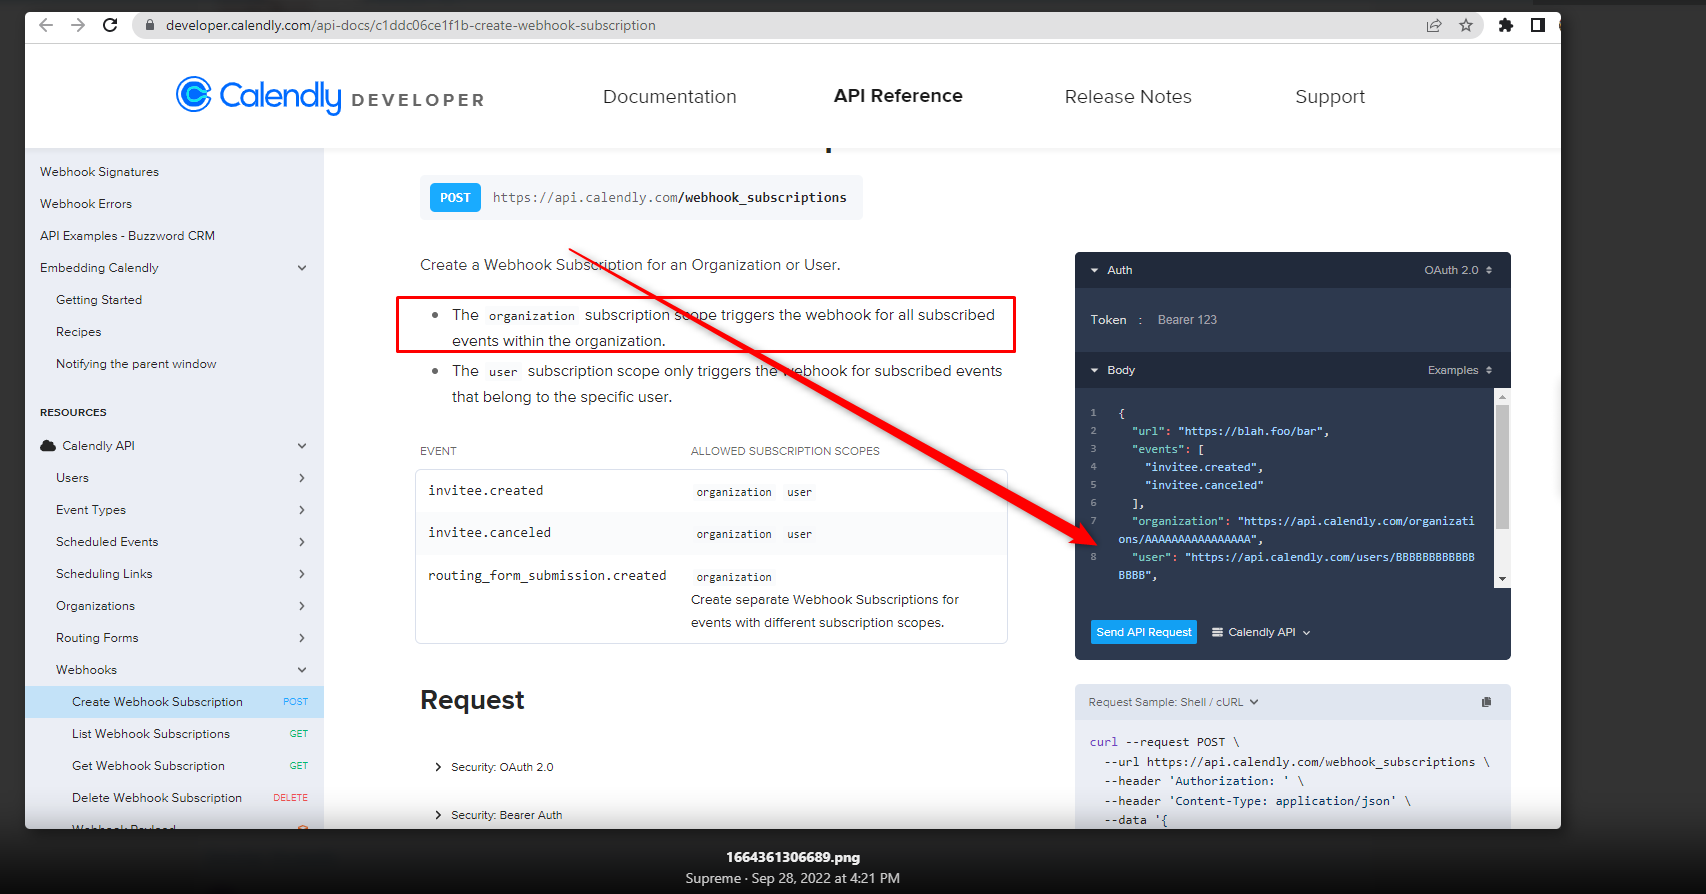Click the blue POST method badge

click(455, 198)
